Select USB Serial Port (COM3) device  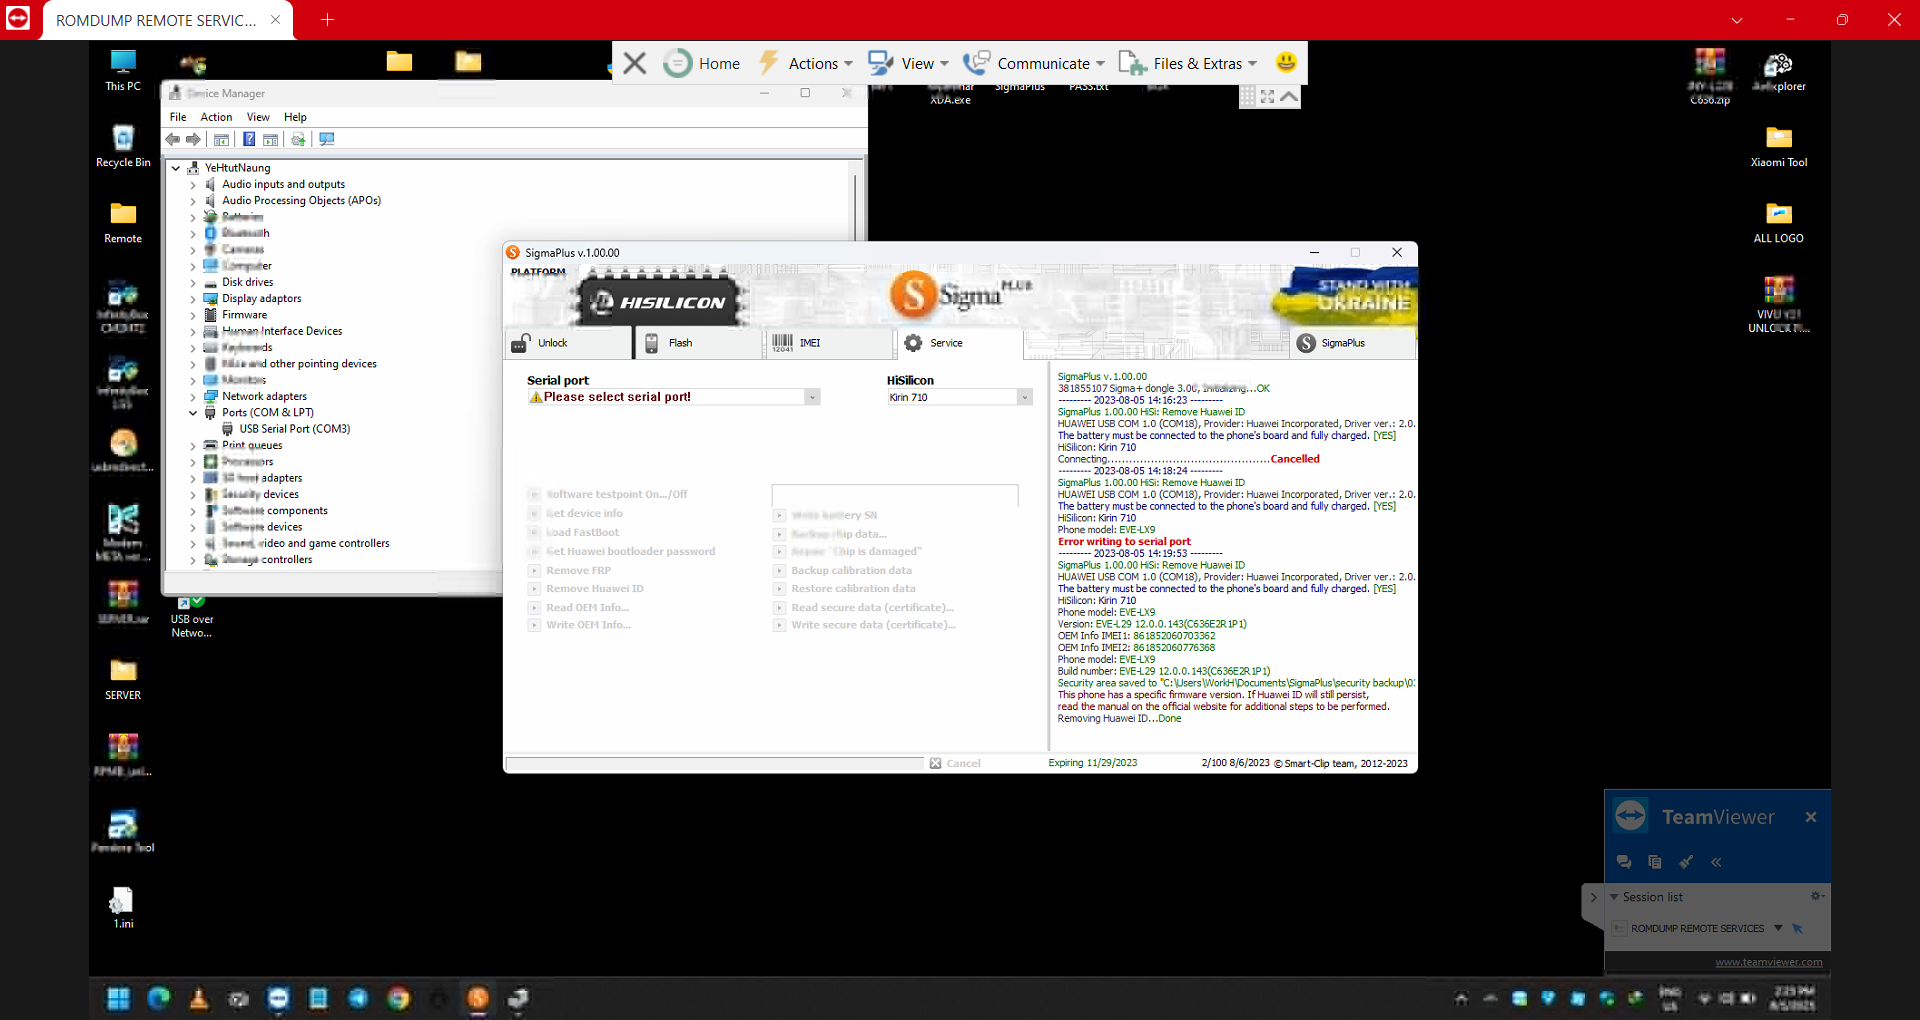click(x=294, y=429)
